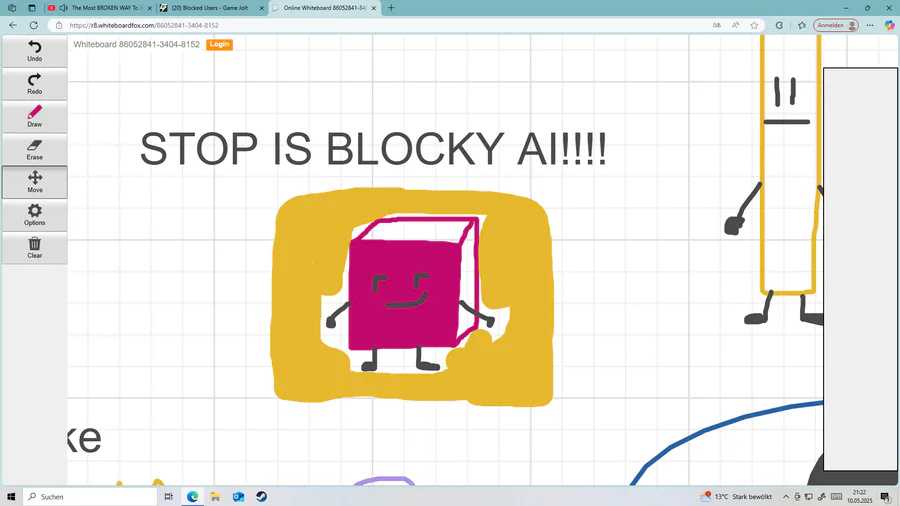Open the read aloud icon

tap(735, 25)
